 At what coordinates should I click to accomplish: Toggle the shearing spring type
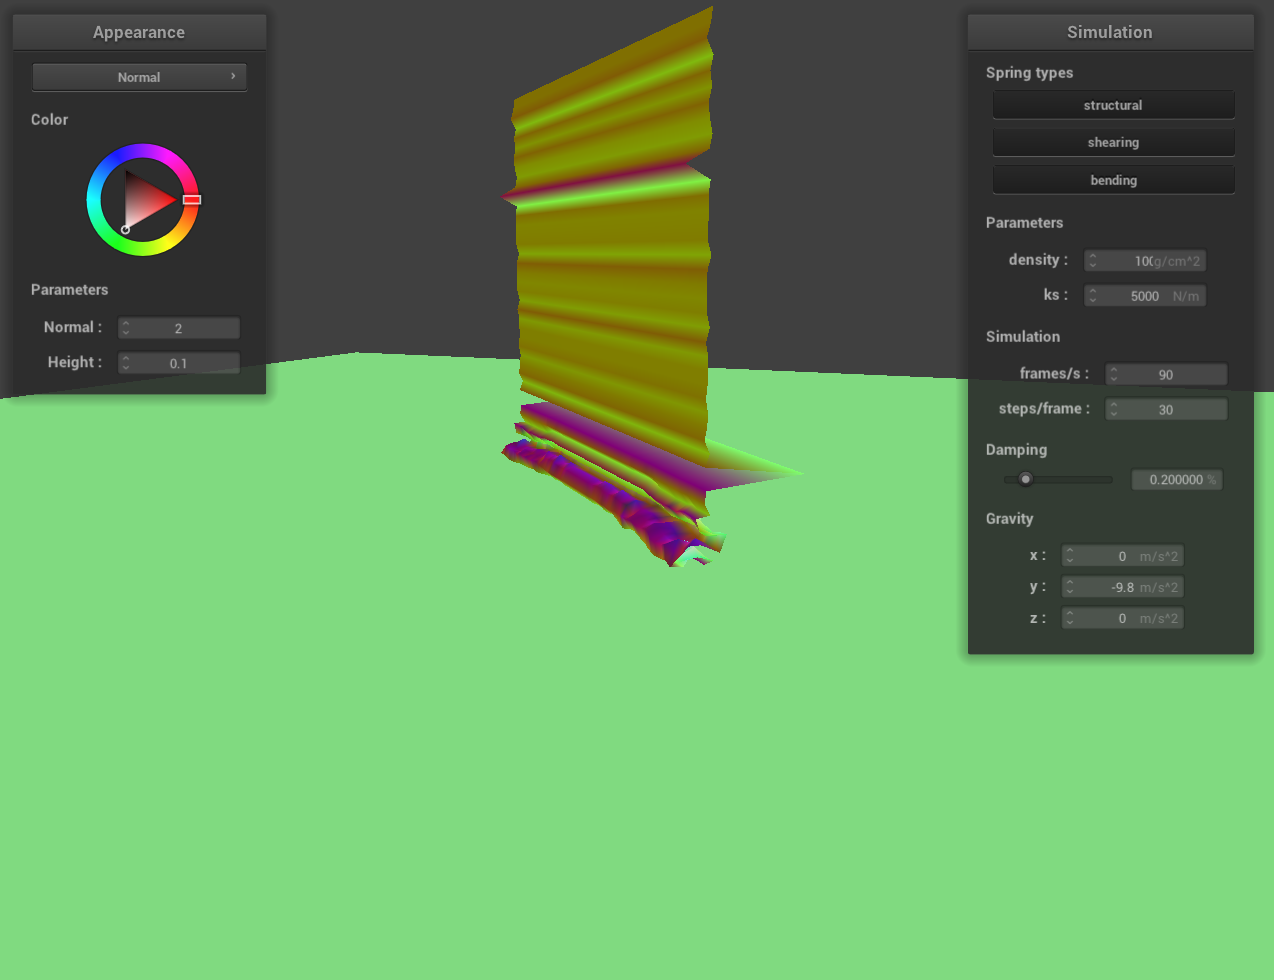click(x=1113, y=142)
